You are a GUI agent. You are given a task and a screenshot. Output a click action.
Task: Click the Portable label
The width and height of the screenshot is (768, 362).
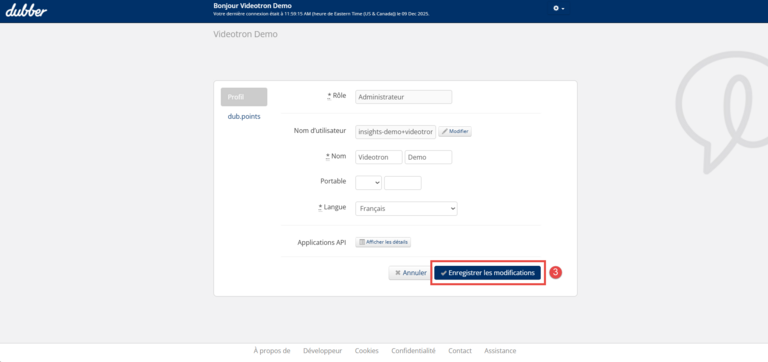(333, 181)
